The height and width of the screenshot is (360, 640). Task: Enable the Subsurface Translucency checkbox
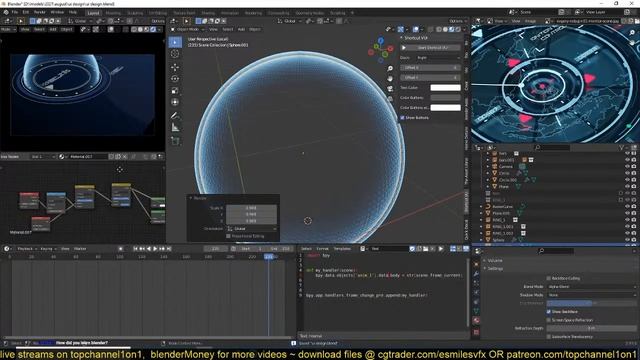(549, 337)
